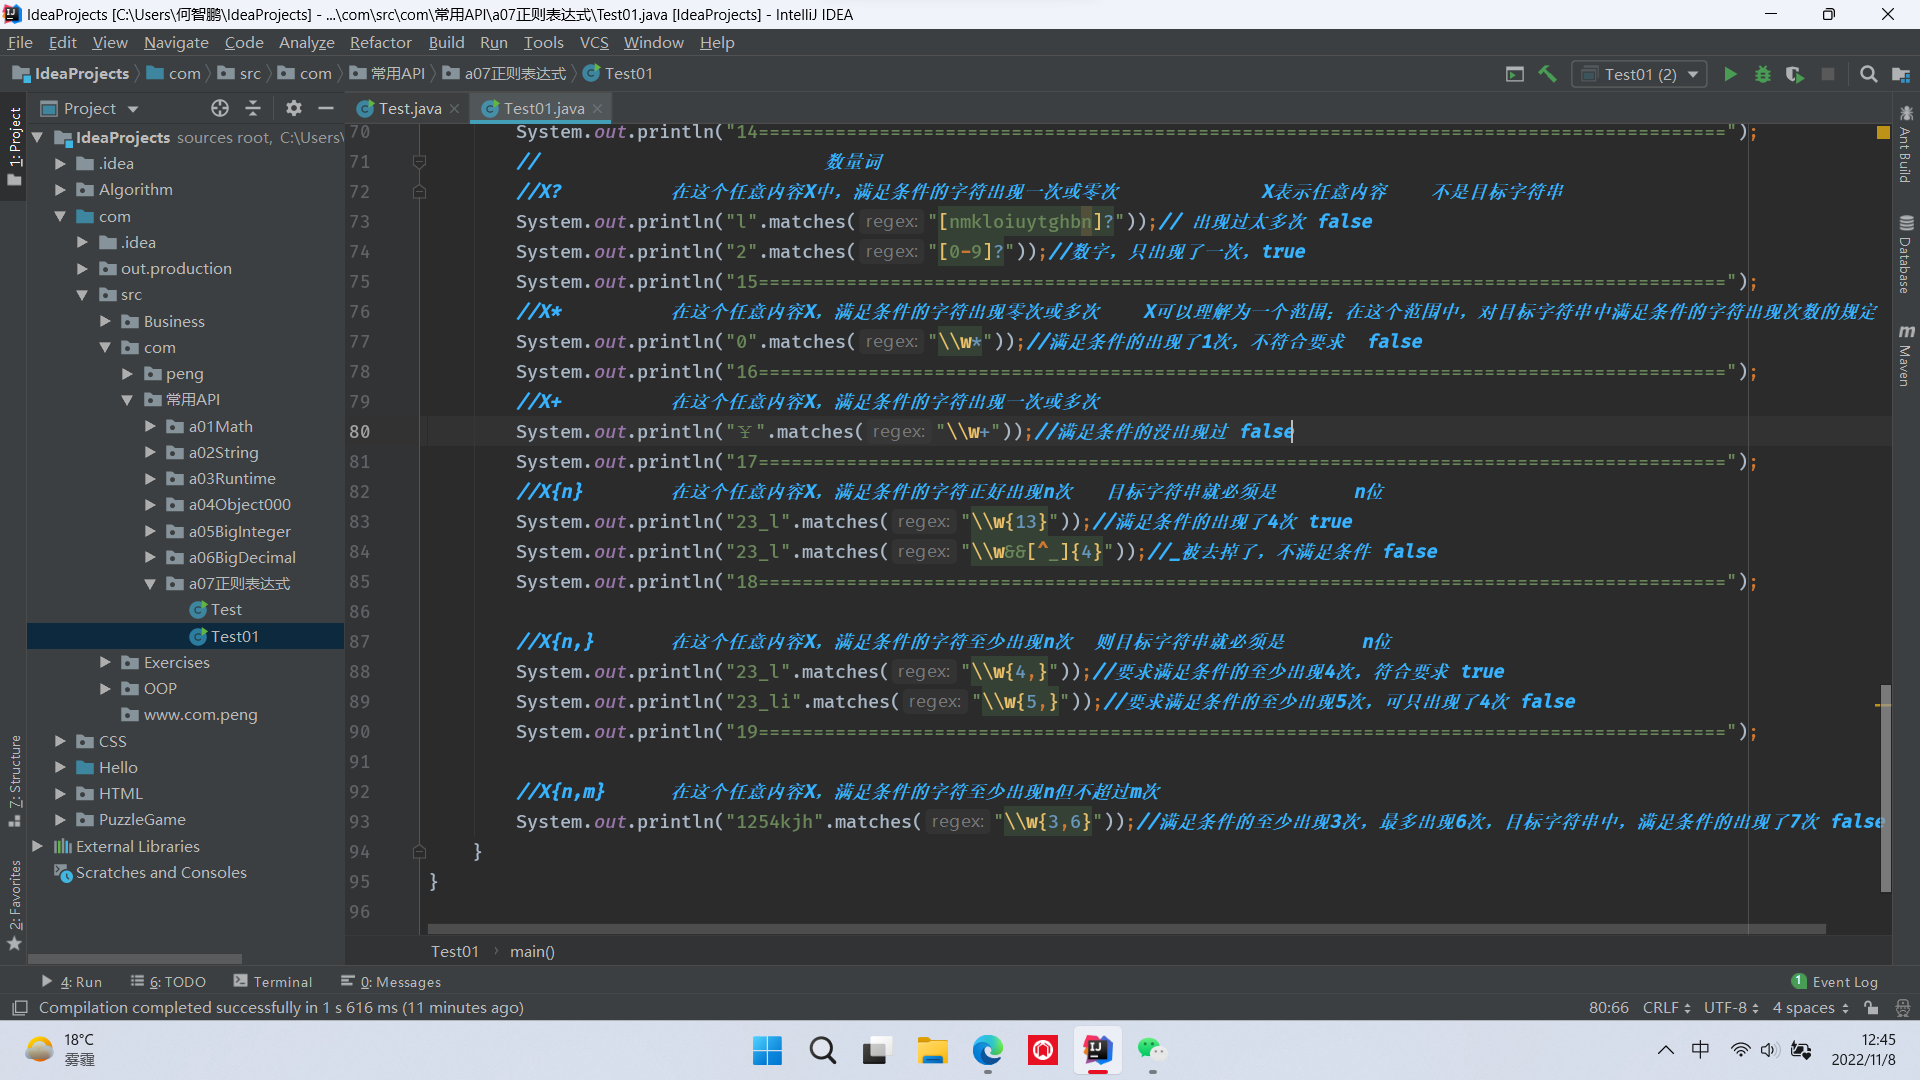Viewport: 1920px width, 1080px height.
Task: Collapse the a07正则表达式 folder
Action: pyautogui.click(x=150, y=584)
